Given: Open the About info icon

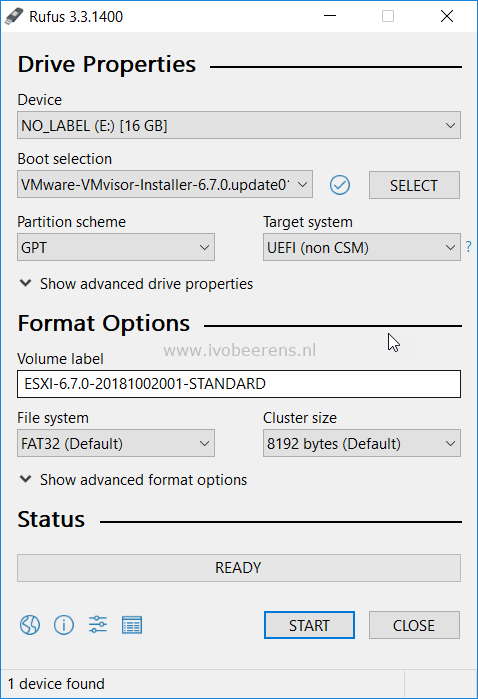Looking at the screenshot, I should point(64,625).
